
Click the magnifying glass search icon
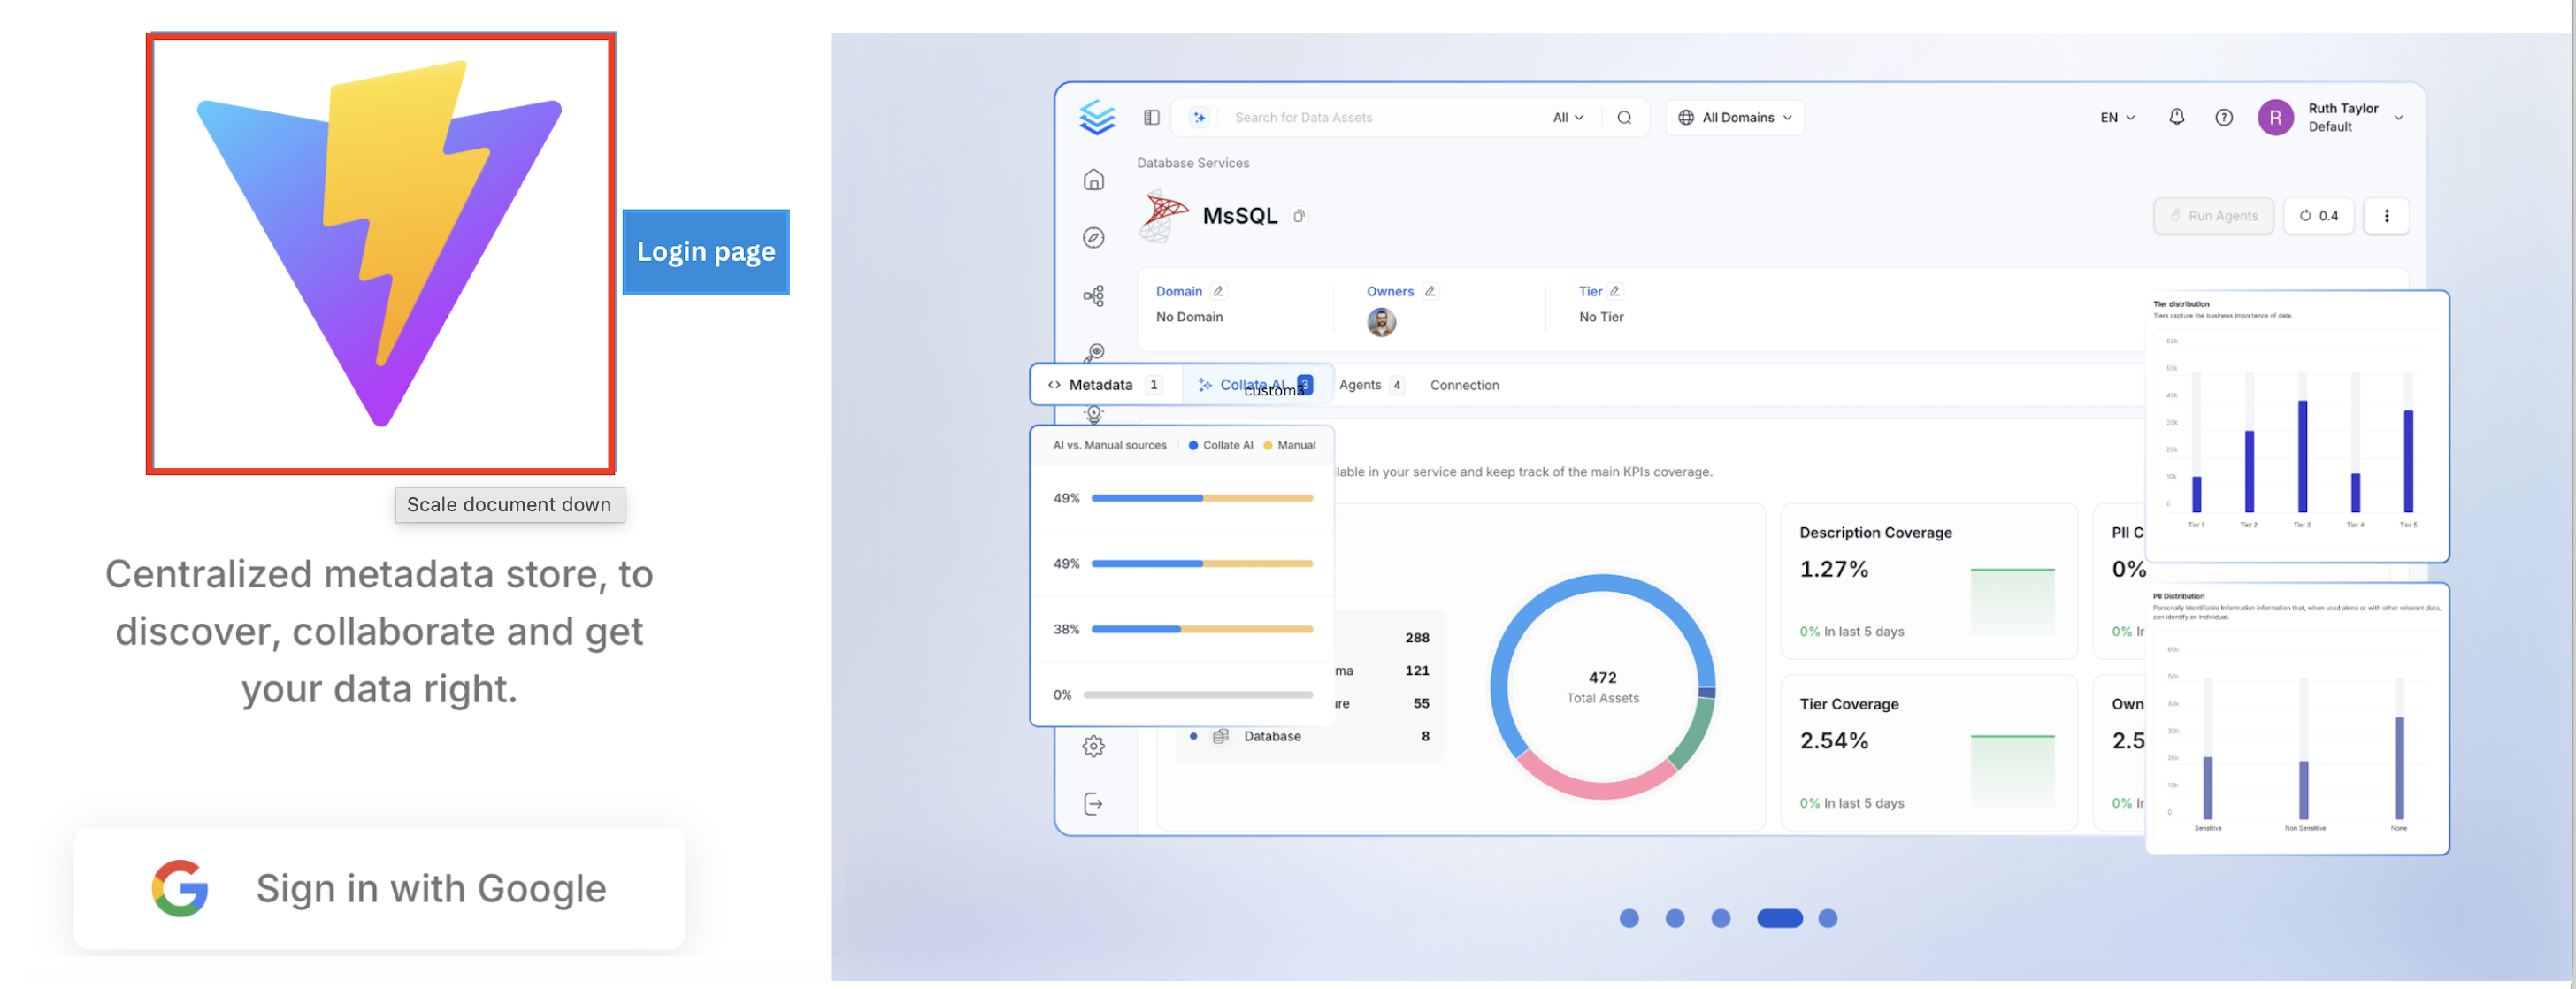pos(1625,117)
